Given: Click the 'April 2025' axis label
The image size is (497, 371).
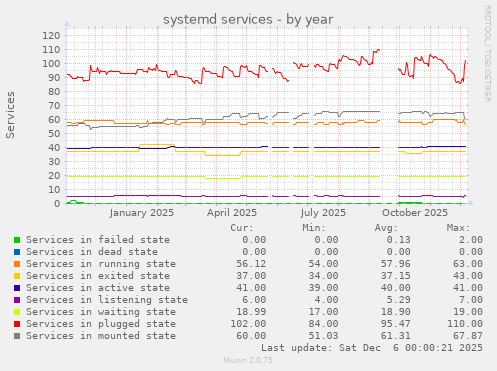Looking at the screenshot, I should click(x=232, y=213).
